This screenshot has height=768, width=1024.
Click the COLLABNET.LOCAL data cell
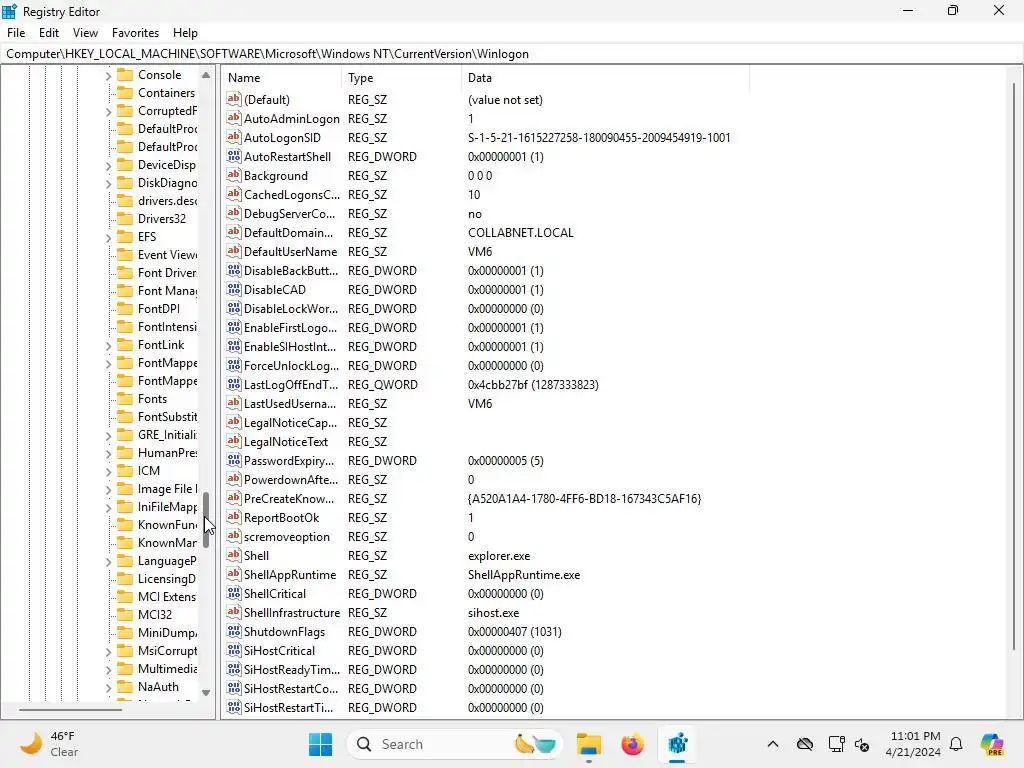tap(520, 232)
